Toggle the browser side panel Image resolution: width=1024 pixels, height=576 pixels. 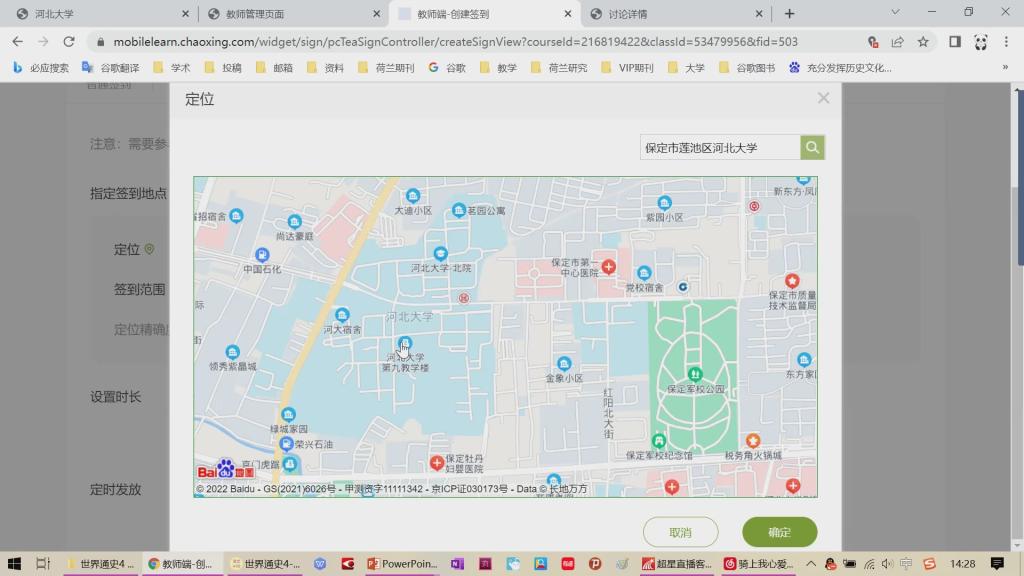tap(955, 42)
